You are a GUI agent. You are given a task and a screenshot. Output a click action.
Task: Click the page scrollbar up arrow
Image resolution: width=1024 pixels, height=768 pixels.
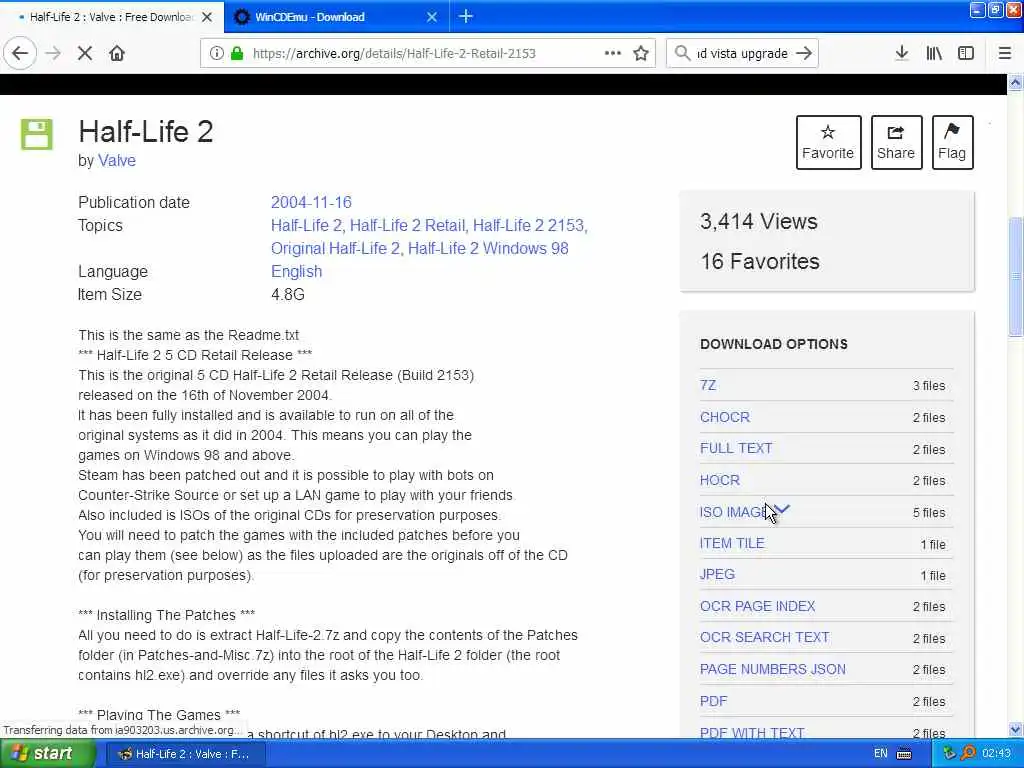[1016, 83]
